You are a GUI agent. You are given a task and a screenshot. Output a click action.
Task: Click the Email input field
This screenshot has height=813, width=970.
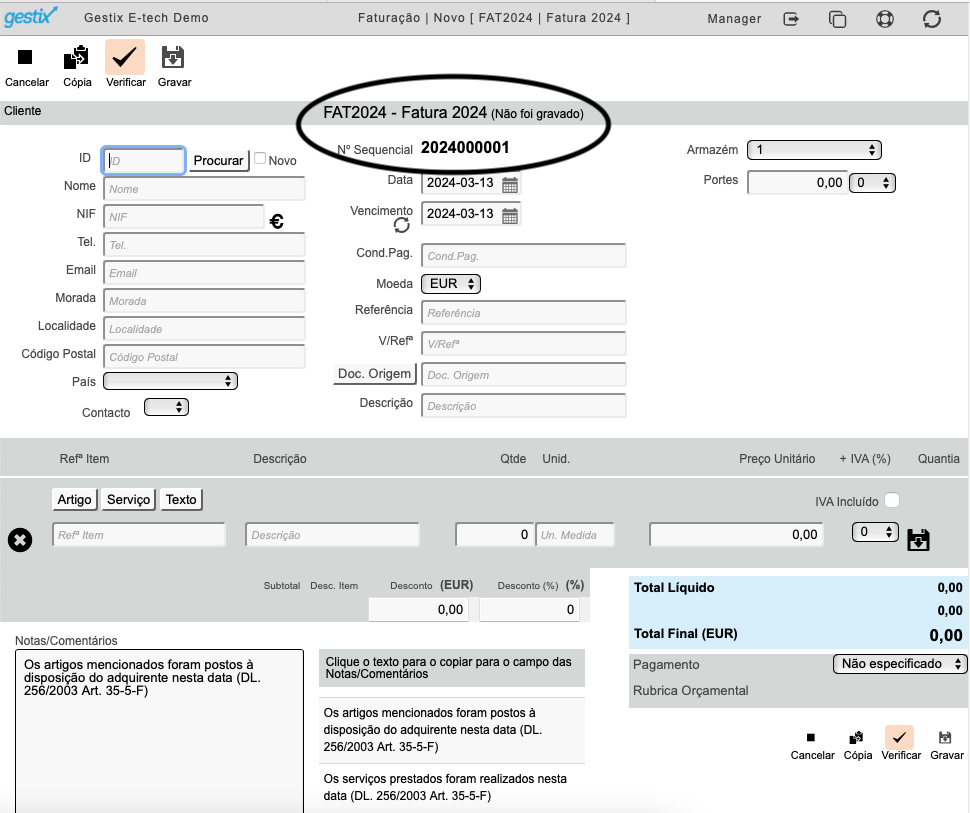pyautogui.click(x=204, y=273)
